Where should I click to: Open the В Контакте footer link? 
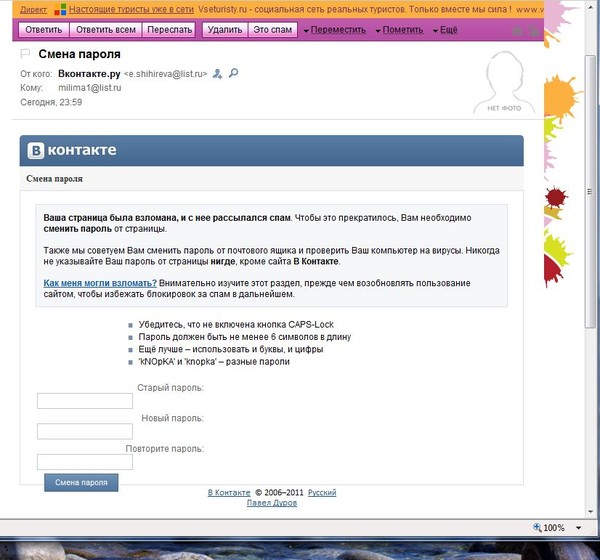click(229, 493)
